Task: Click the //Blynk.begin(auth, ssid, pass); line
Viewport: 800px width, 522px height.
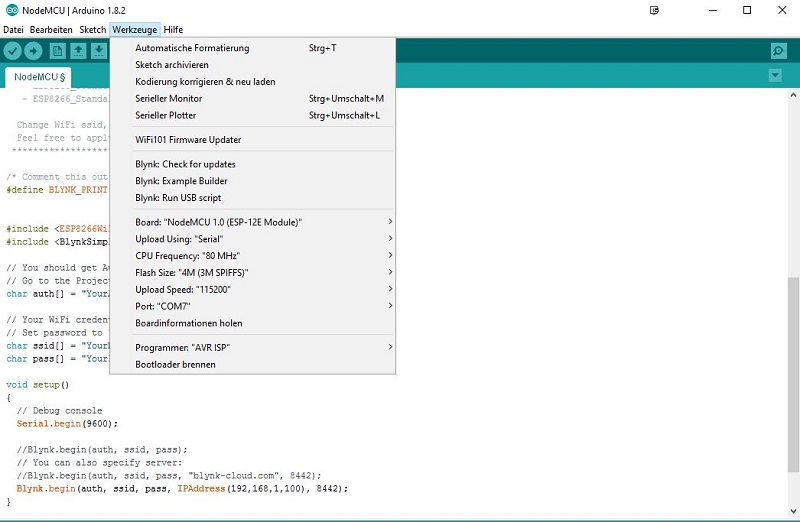Action: click(102, 450)
